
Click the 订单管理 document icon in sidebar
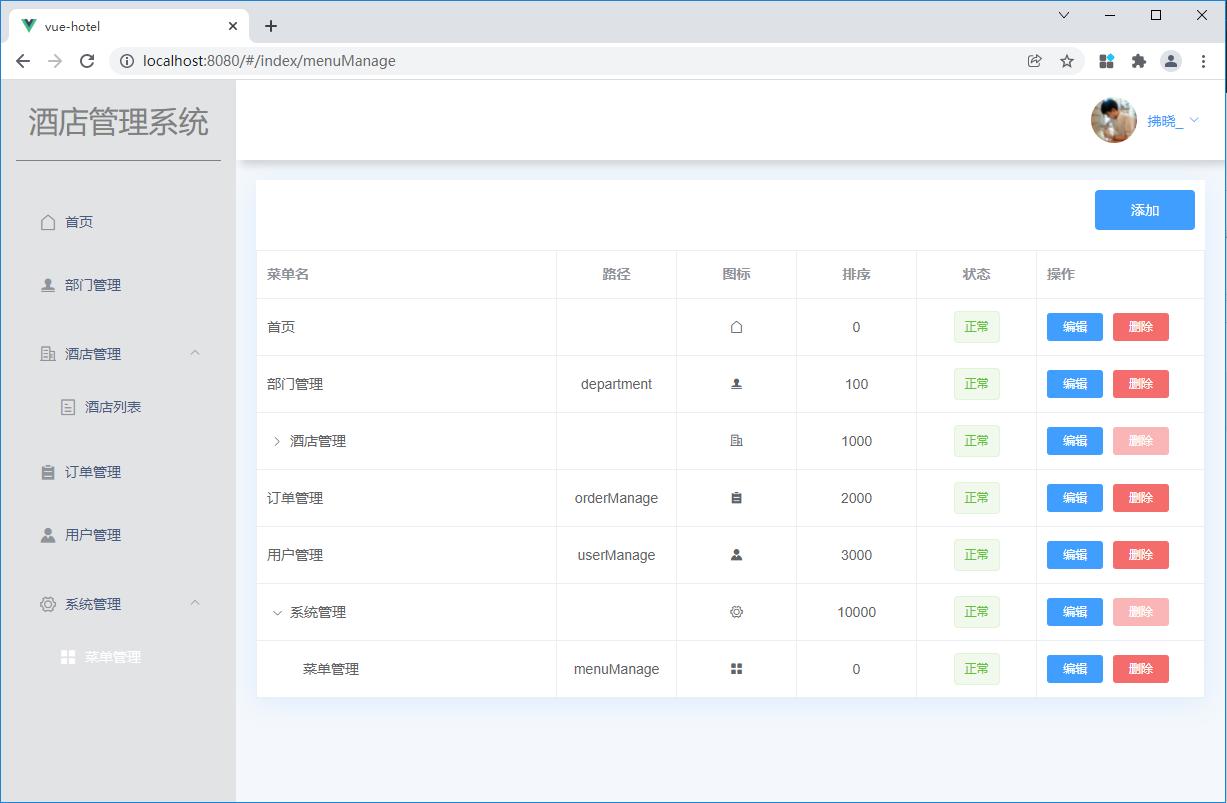[47, 471]
